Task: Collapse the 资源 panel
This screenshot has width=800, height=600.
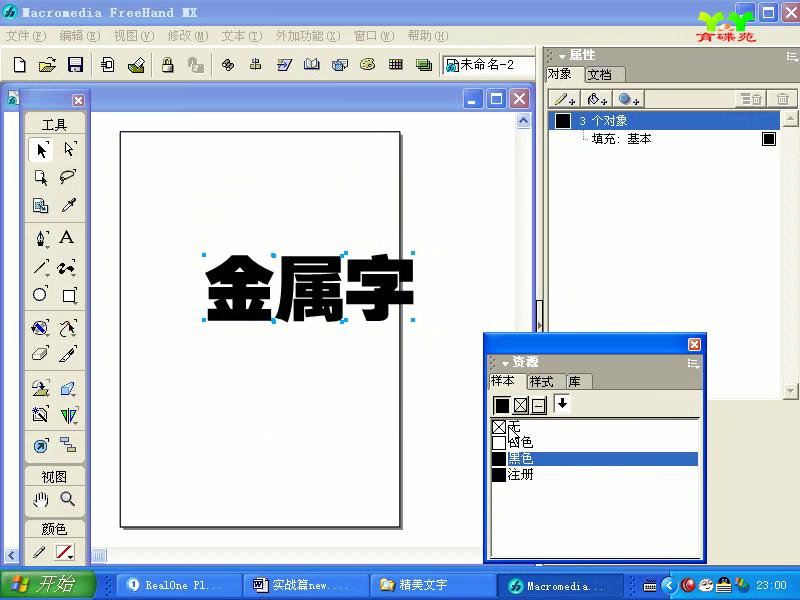Action: pos(505,363)
